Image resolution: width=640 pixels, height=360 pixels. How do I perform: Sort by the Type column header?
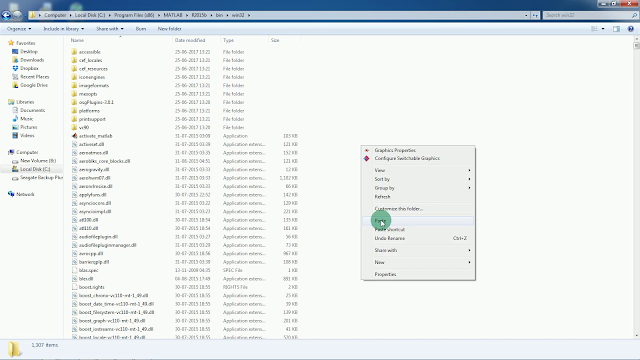(228, 40)
